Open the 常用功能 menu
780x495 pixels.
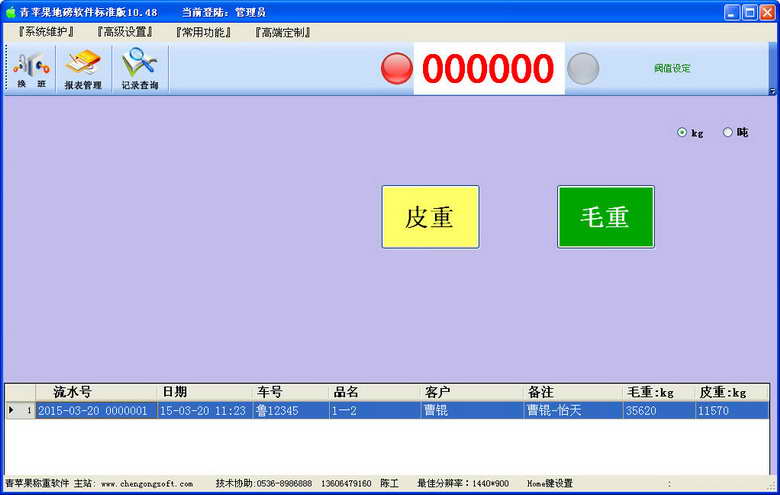(x=203, y=32)
